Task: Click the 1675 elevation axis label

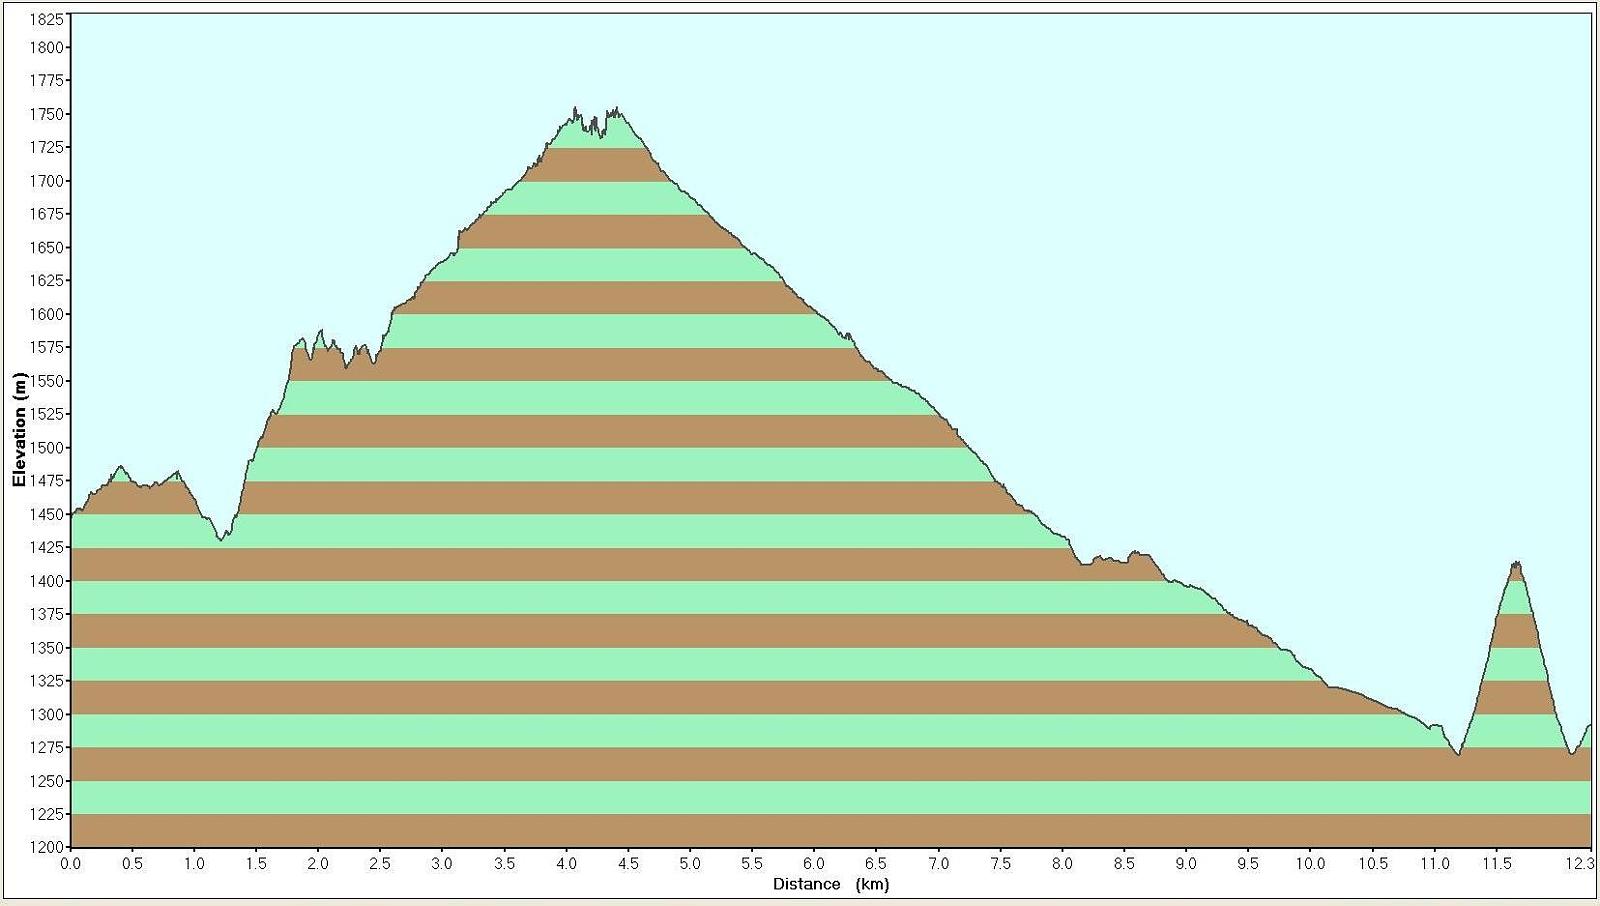Action: pos(47,214)
